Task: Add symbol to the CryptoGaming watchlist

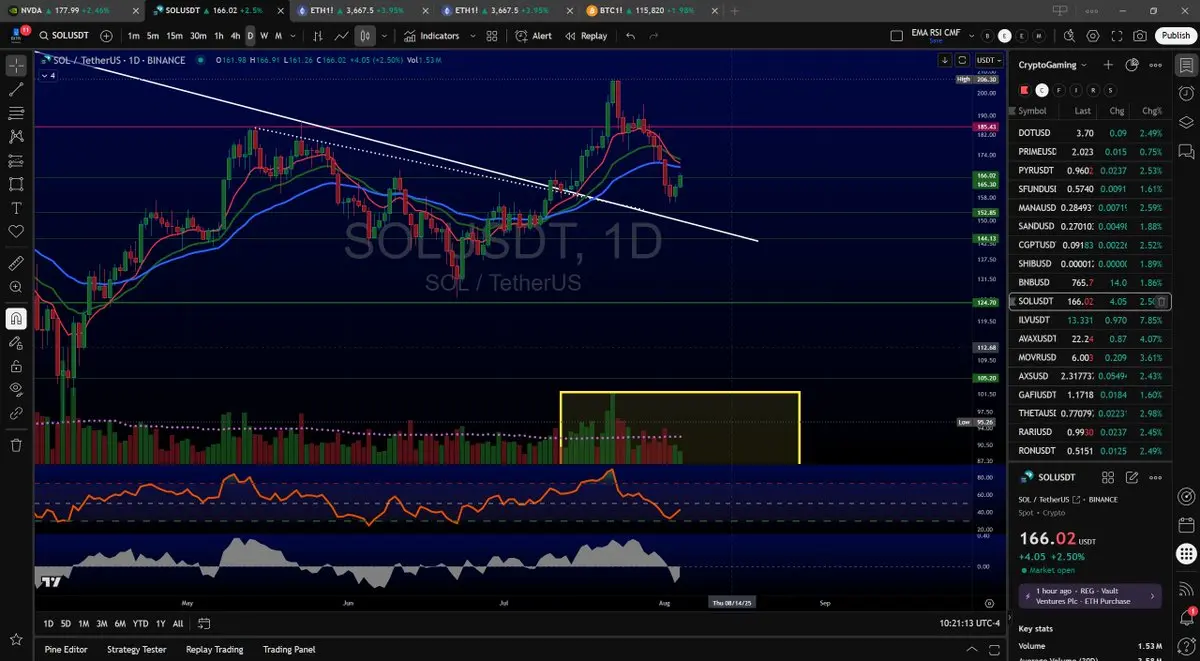Action: click(1108, 65)
